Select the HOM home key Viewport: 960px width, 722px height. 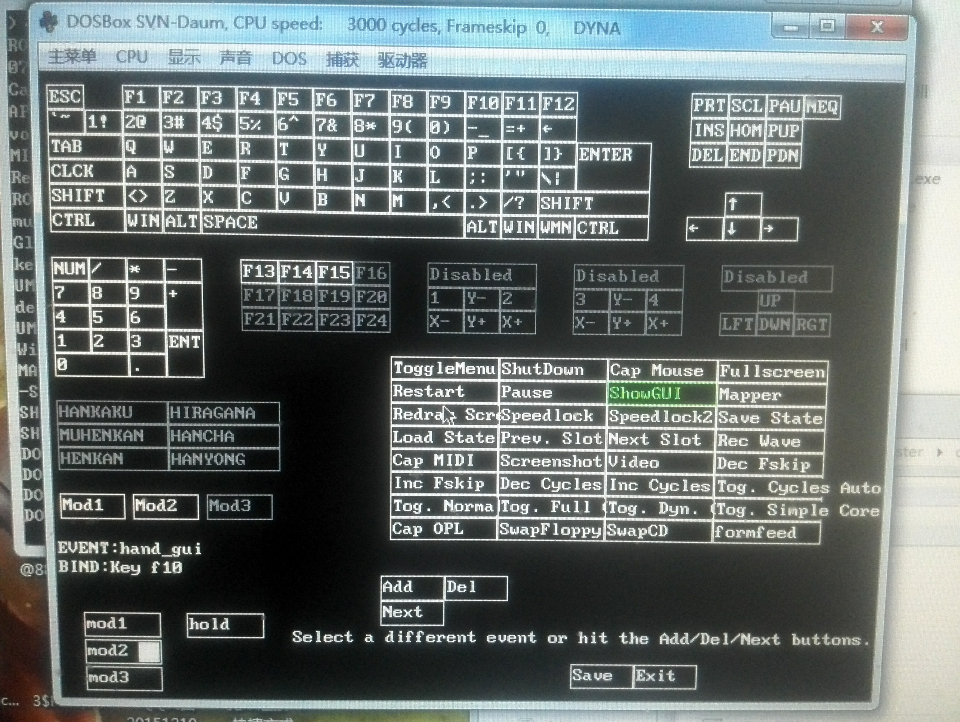[x=746, y=131]
